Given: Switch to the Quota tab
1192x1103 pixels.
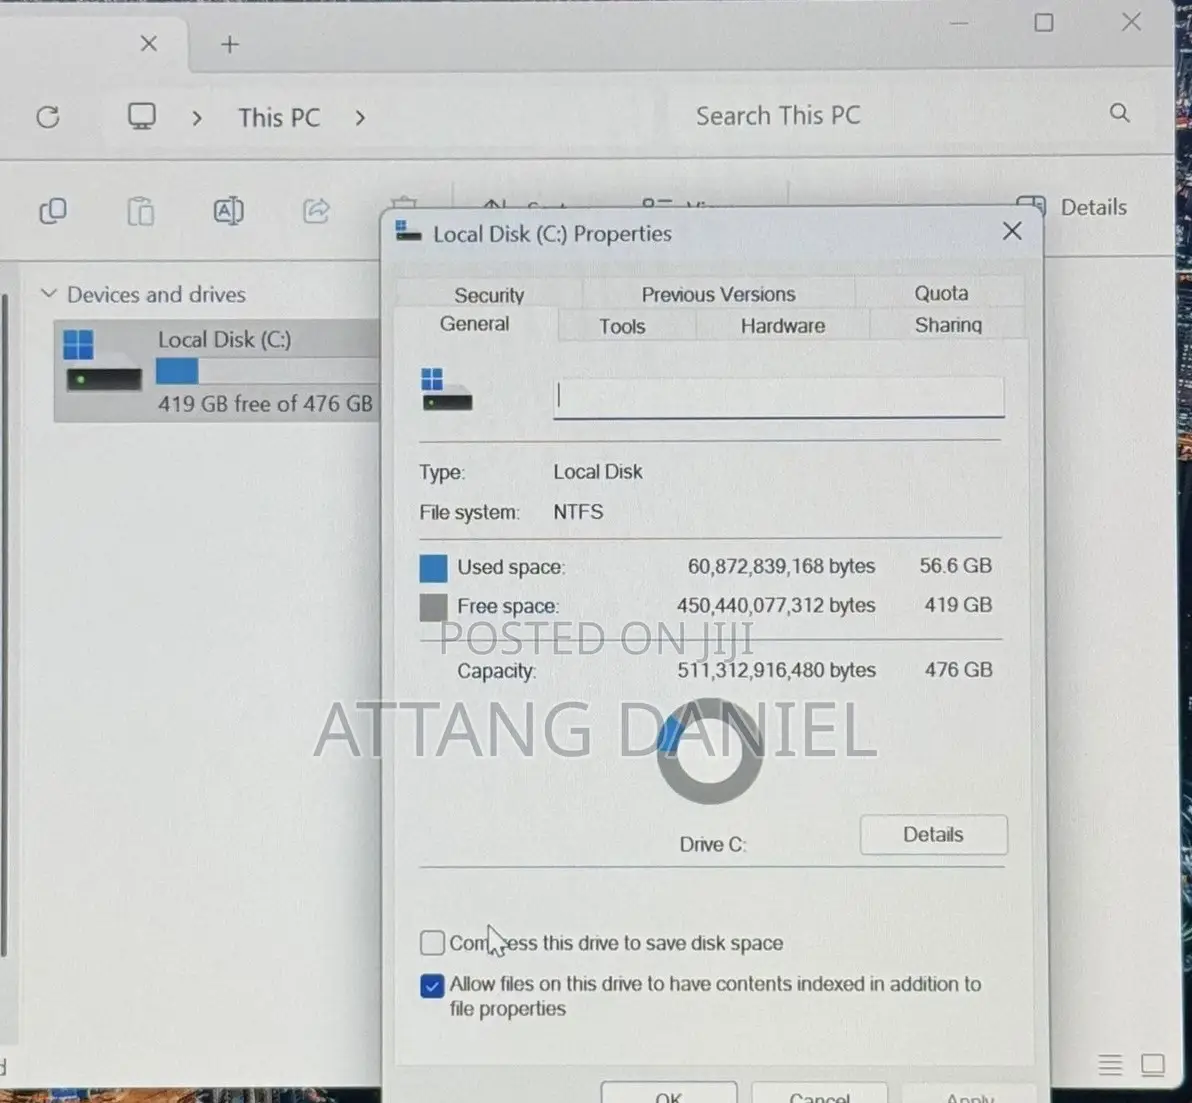Looking at the screenshot, I should (x=940, y=293).
